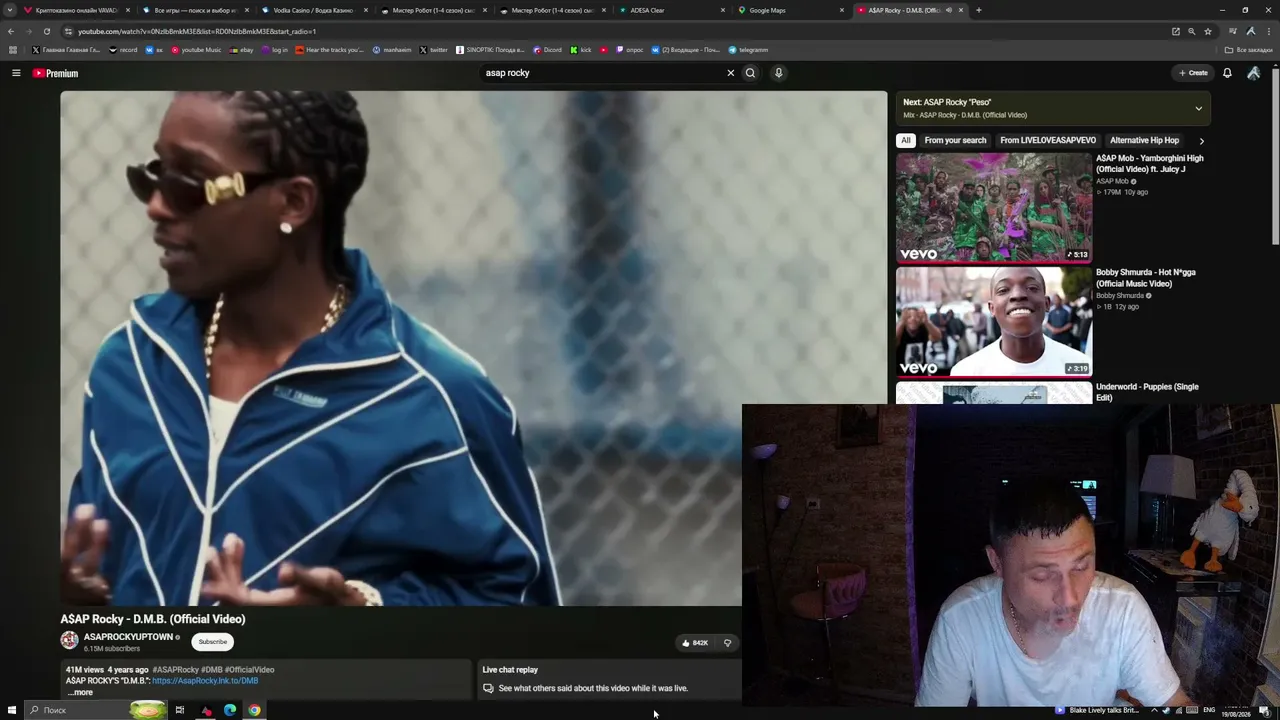Open the YouTube account avatar menu
Image resolution: width=1280 pixels, height=720 pixels.
(1253, 73)
